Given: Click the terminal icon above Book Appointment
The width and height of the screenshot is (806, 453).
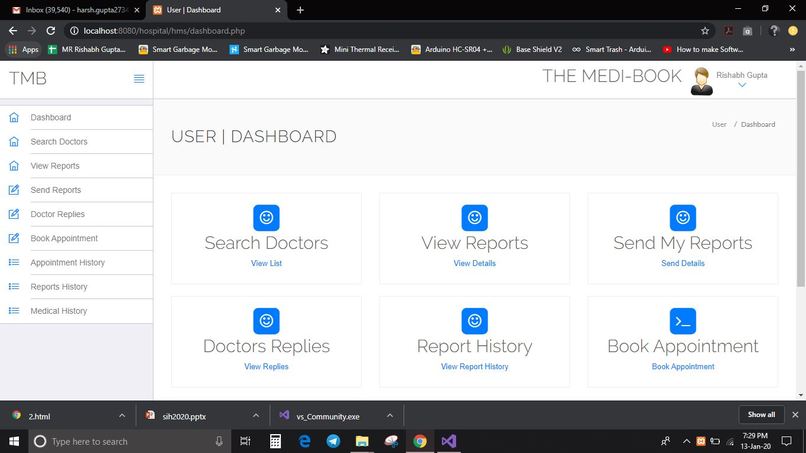Looking at the screenshot, I should click(x=683, y=321).
